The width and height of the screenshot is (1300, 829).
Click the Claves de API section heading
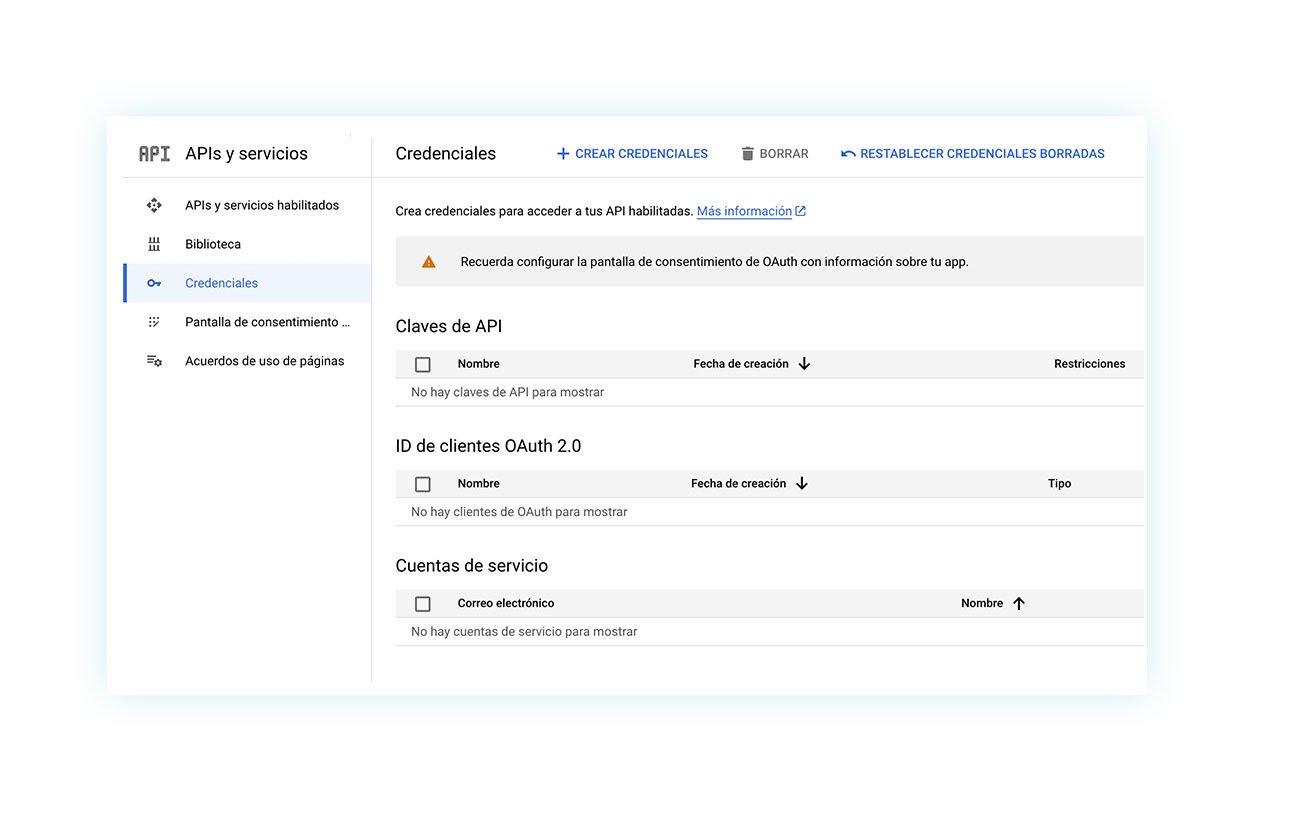449,326
